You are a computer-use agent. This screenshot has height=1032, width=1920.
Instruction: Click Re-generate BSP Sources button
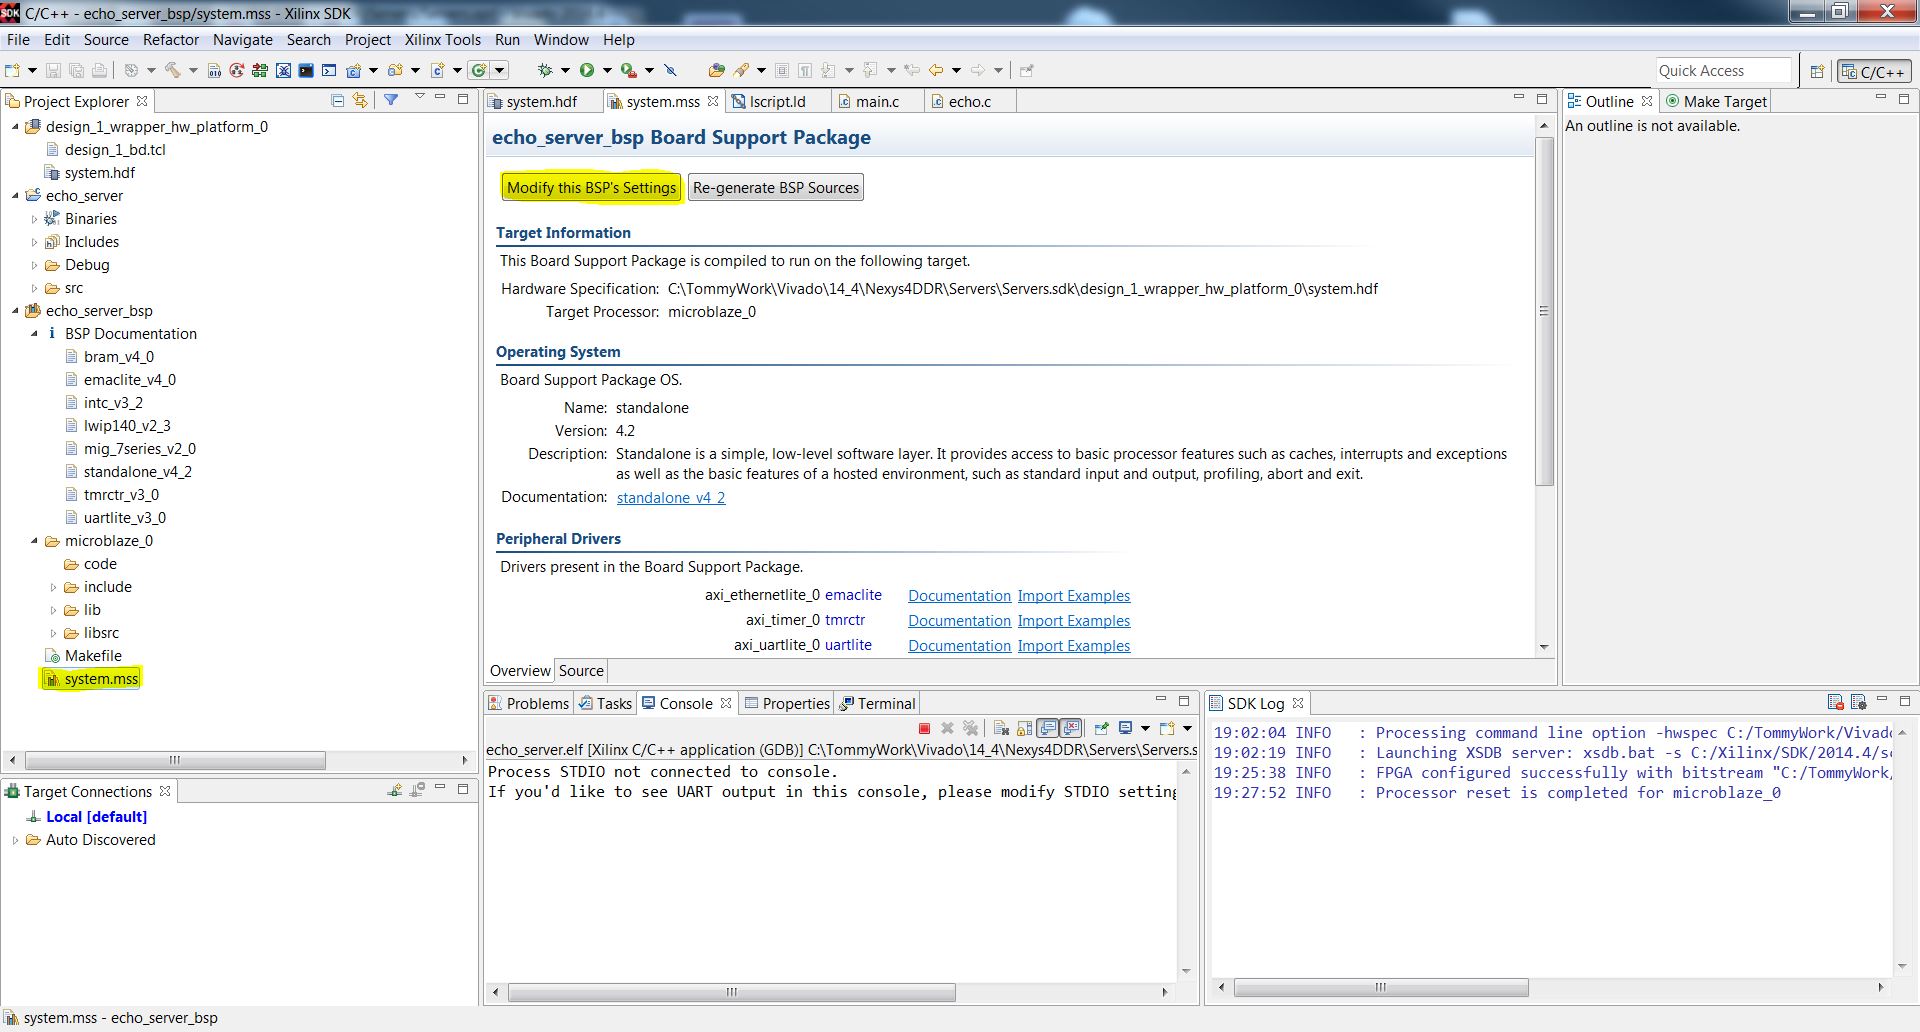[775, 188]
